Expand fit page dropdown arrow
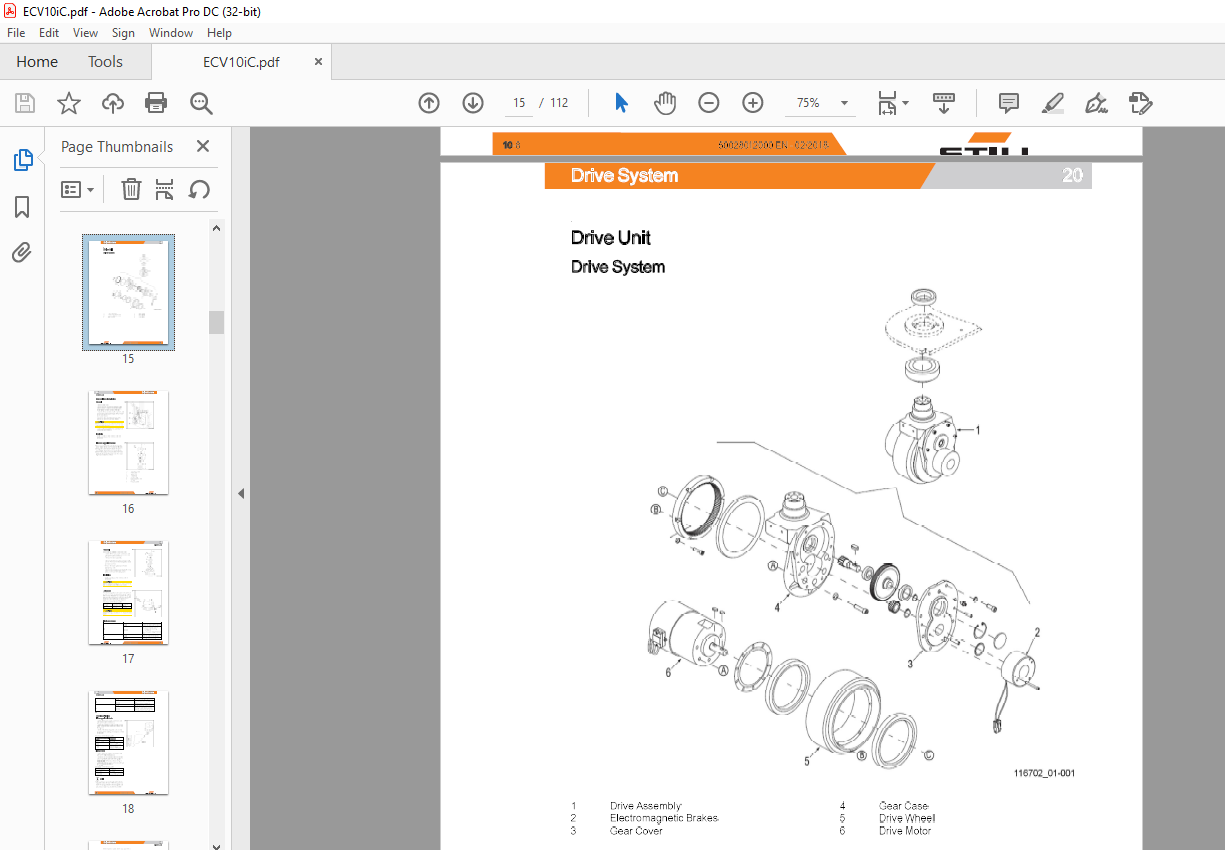The image size is (1225, 850). pos(905,103)
